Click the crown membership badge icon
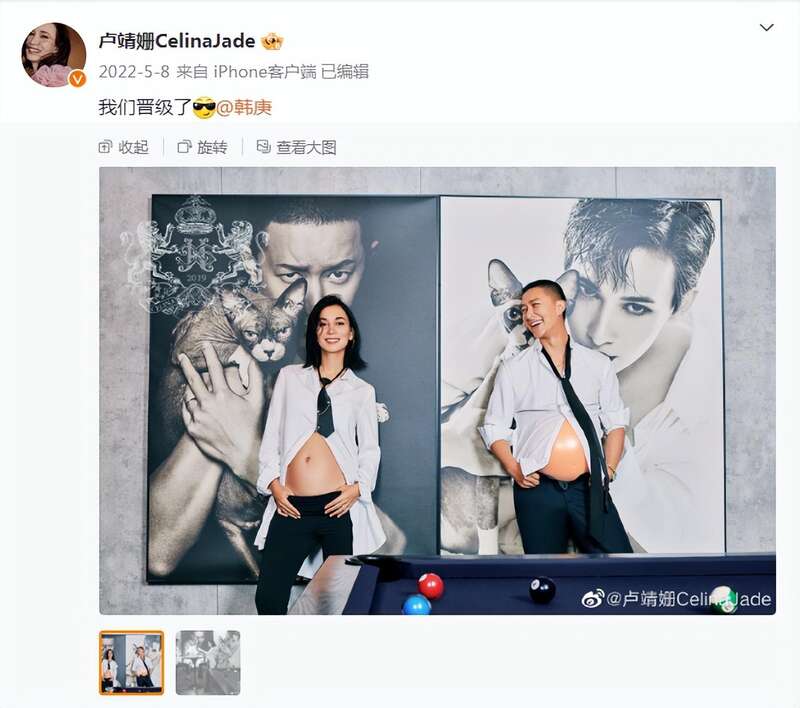The width and height of the screenshot is (800, 708). click(271, 41)
